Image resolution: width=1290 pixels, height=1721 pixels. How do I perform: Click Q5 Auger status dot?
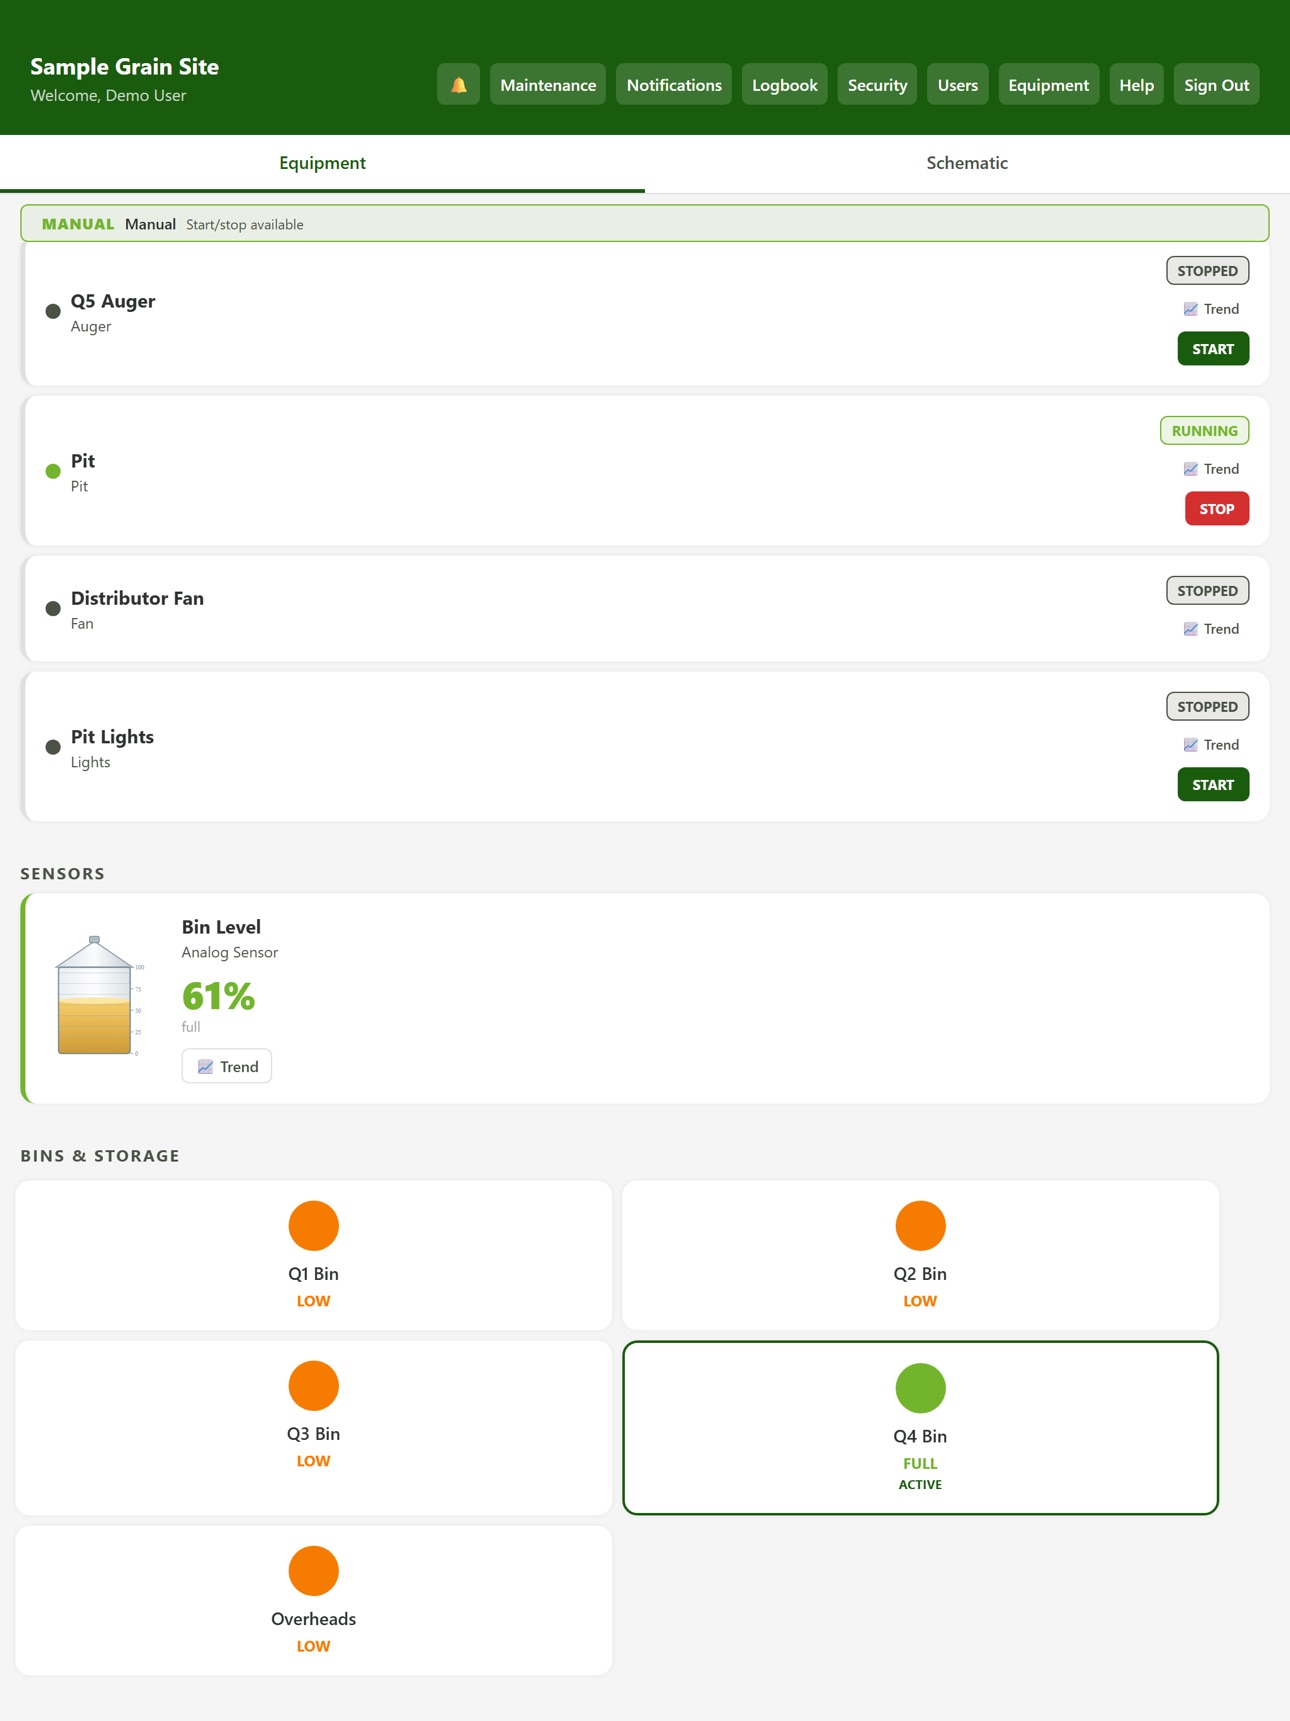tap(53, 311)
